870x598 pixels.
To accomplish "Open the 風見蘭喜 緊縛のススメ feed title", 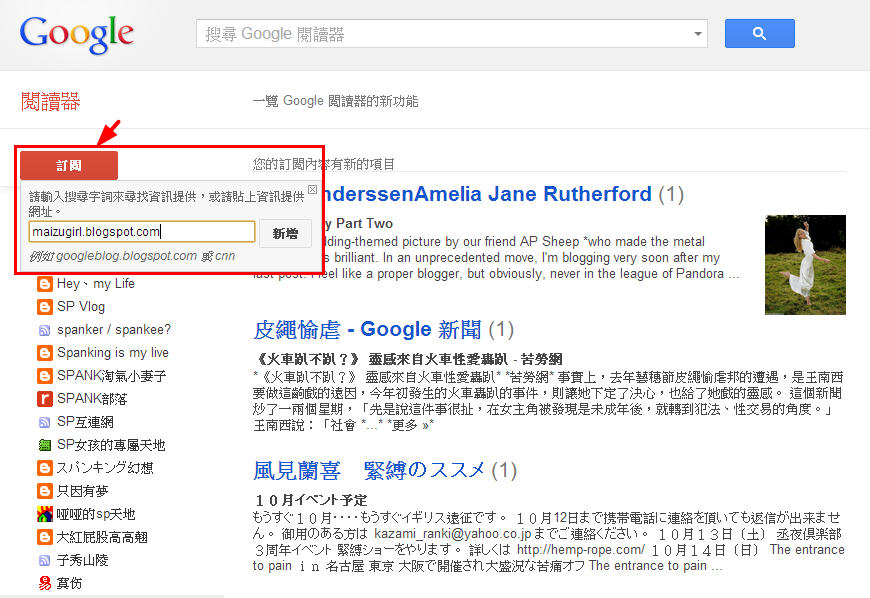I will pos(369,471).
